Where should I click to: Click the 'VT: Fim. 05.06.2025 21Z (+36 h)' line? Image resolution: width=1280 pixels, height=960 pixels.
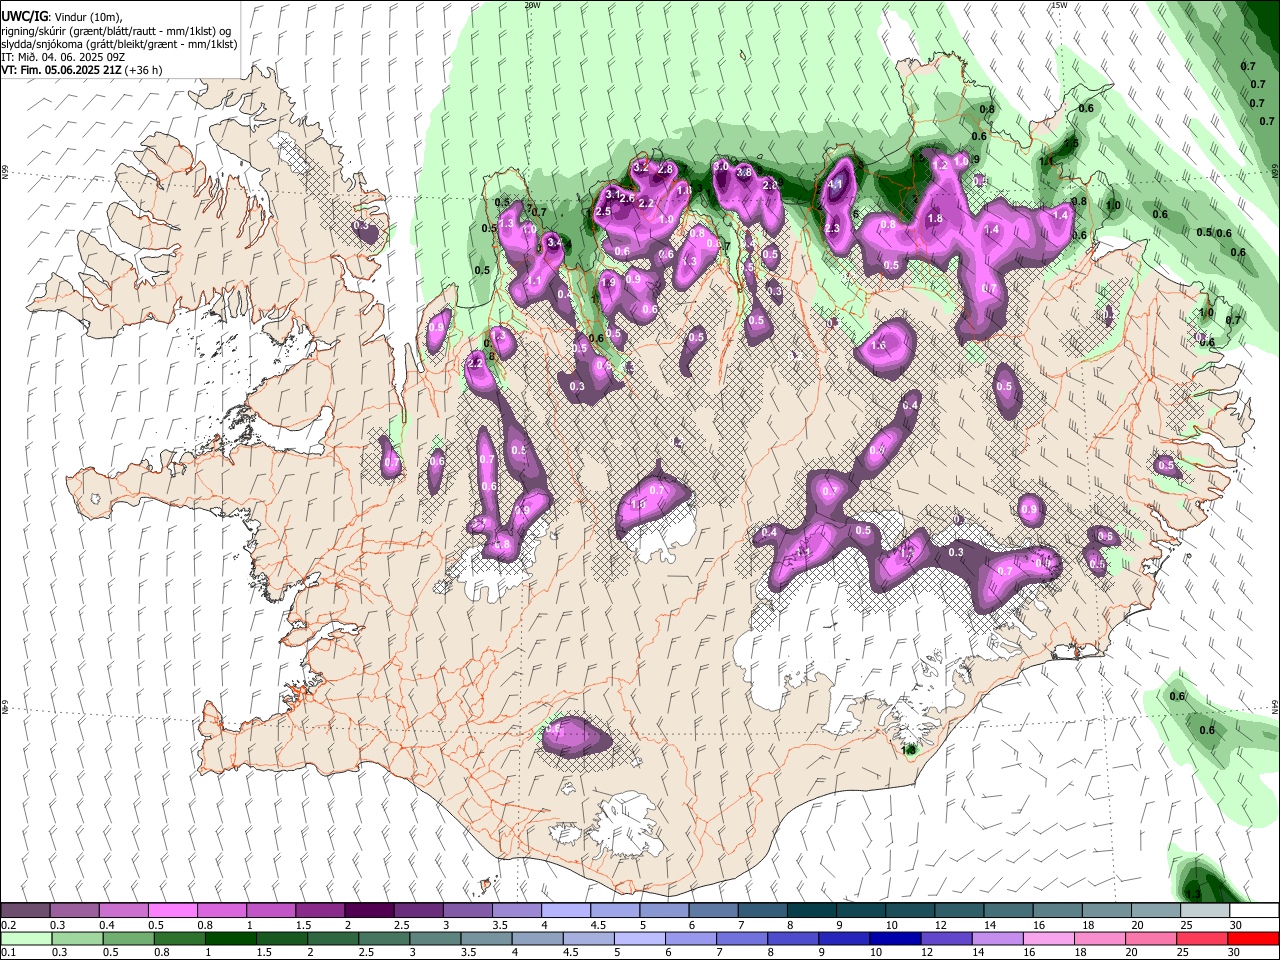point(82,70)
